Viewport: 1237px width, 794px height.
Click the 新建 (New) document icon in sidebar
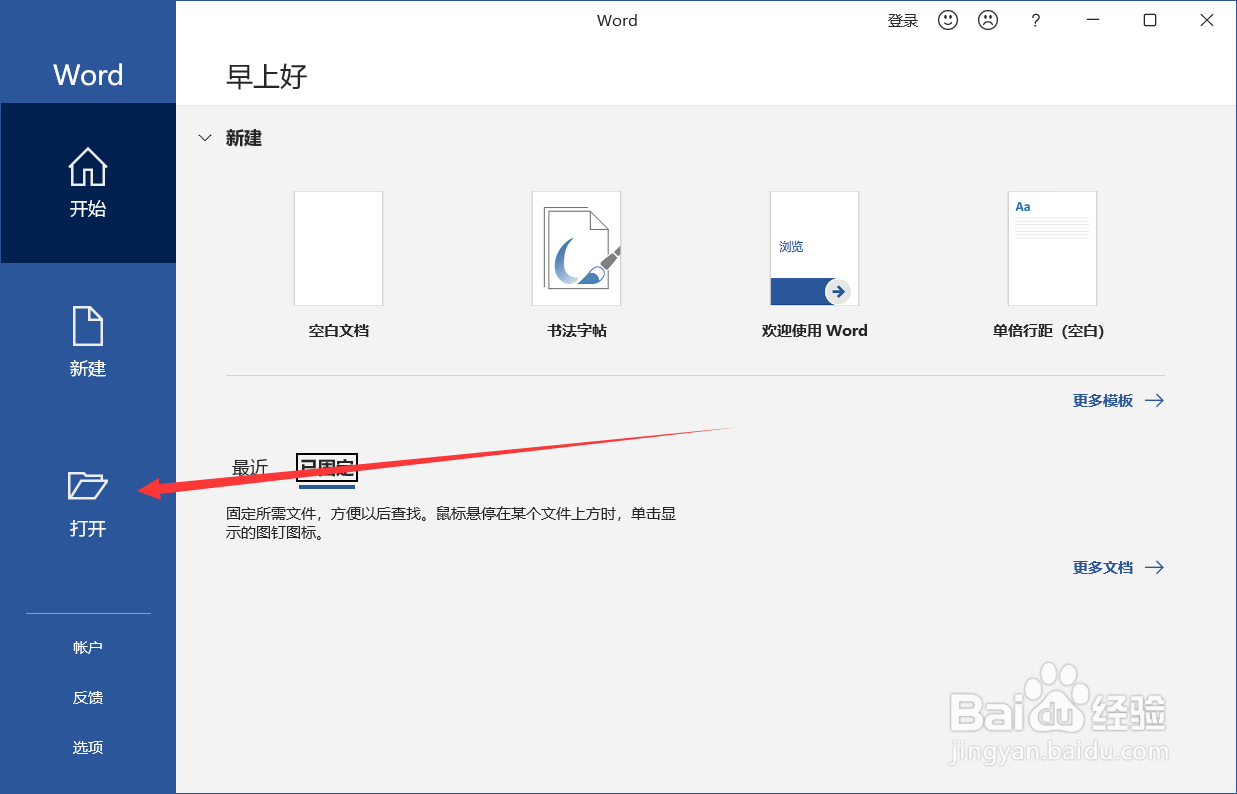tap(88, 326)
